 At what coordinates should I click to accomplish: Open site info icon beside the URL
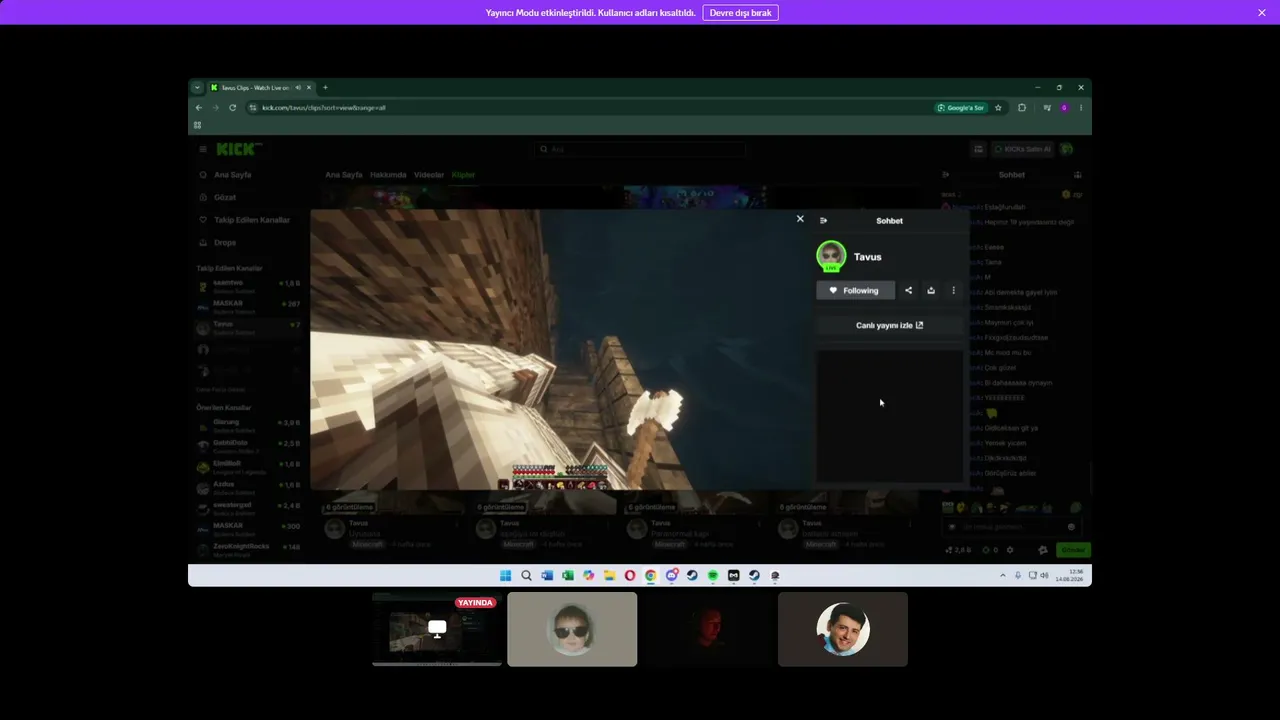coord(253,108)
